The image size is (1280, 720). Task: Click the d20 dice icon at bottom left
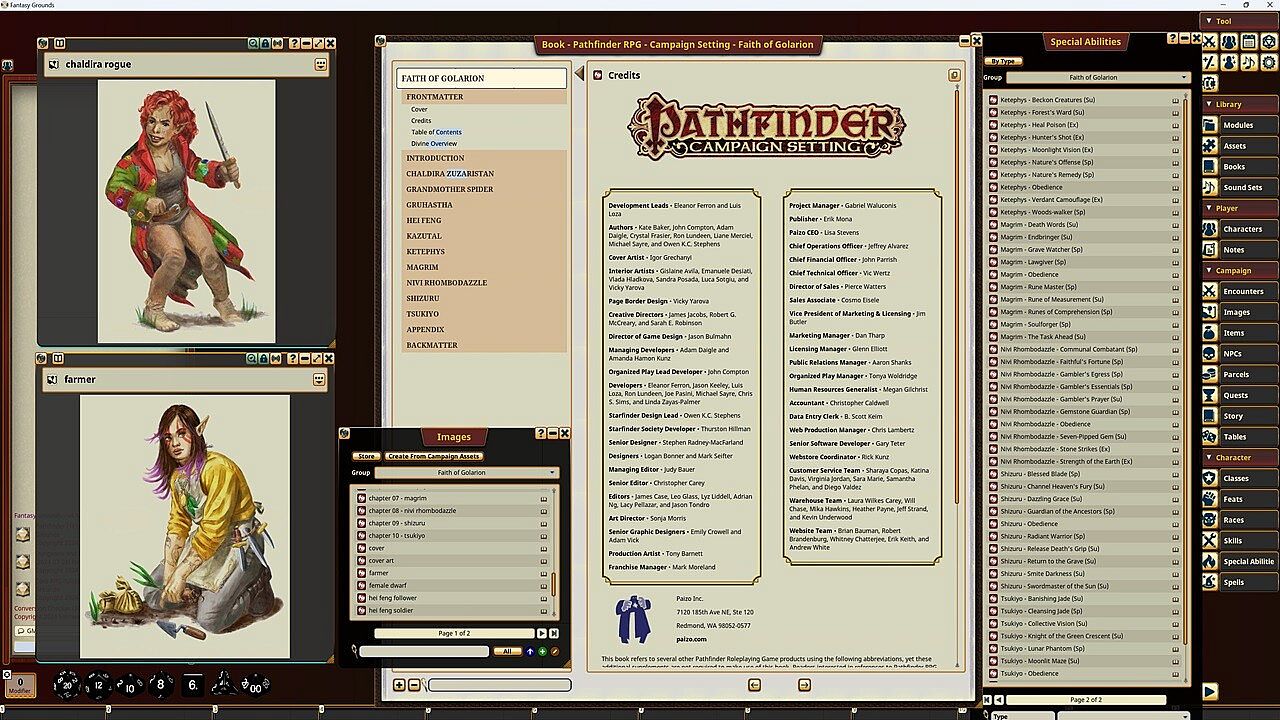[x=68, y=684]
